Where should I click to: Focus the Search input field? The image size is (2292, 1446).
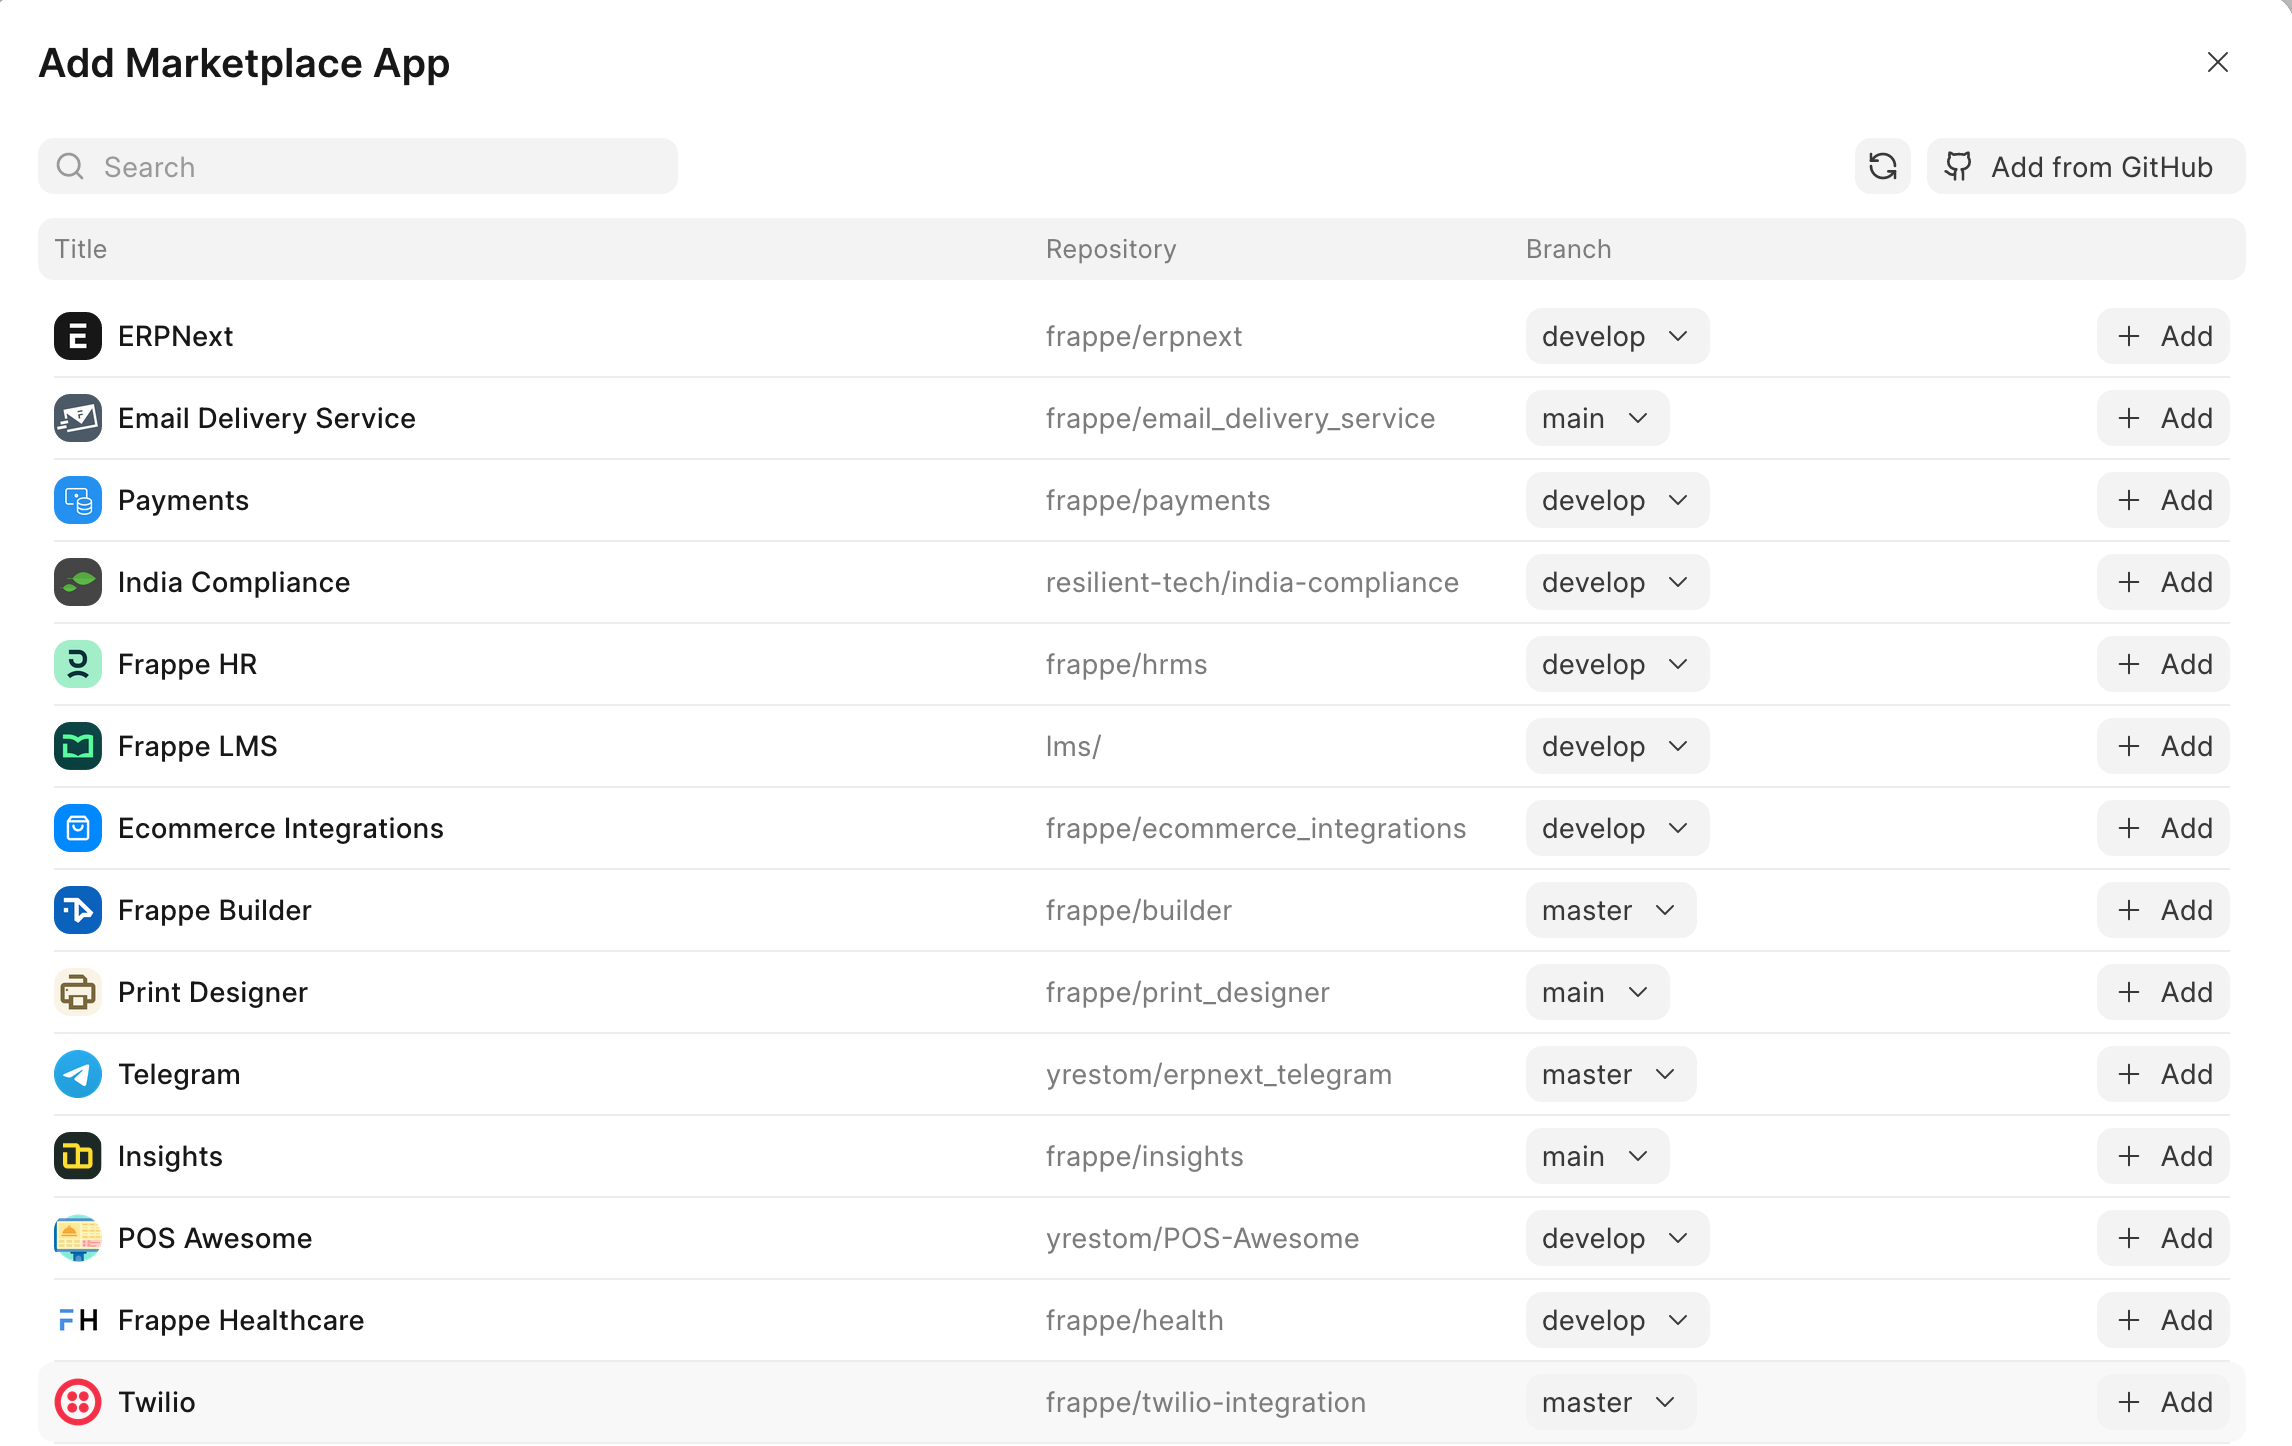click(380, 166)
